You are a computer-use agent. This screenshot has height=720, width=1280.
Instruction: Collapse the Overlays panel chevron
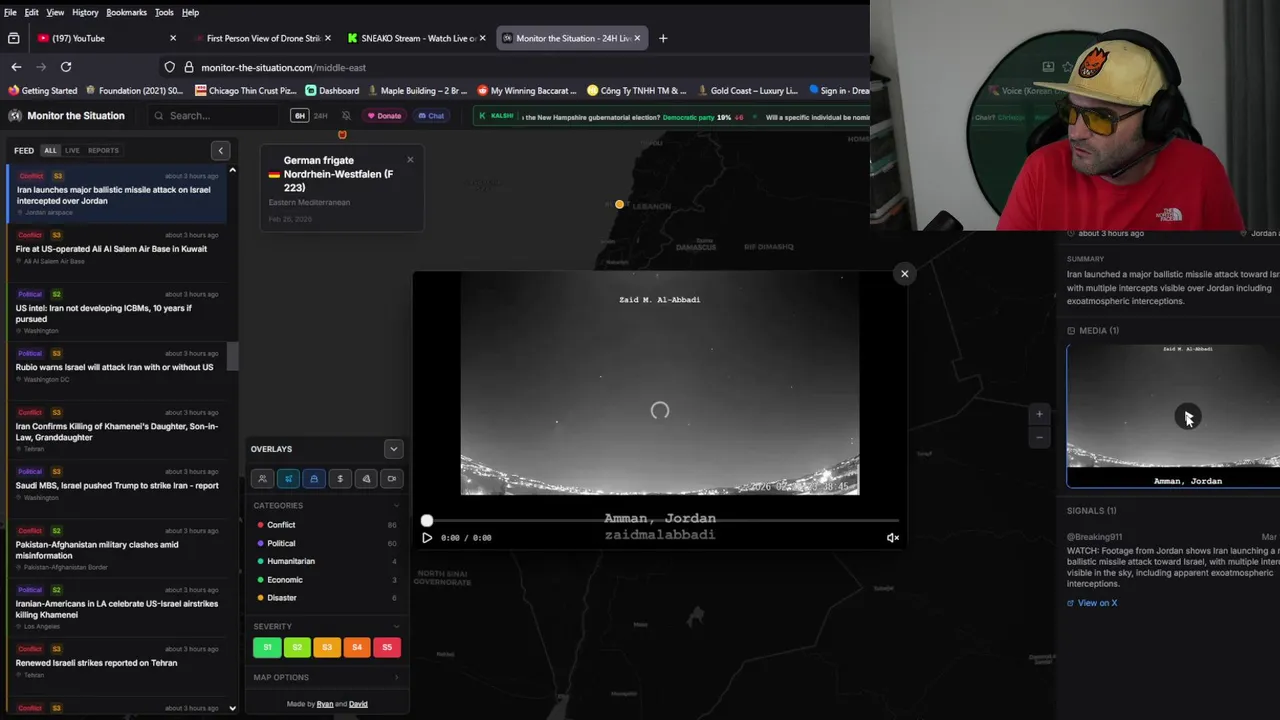[393, 449]
